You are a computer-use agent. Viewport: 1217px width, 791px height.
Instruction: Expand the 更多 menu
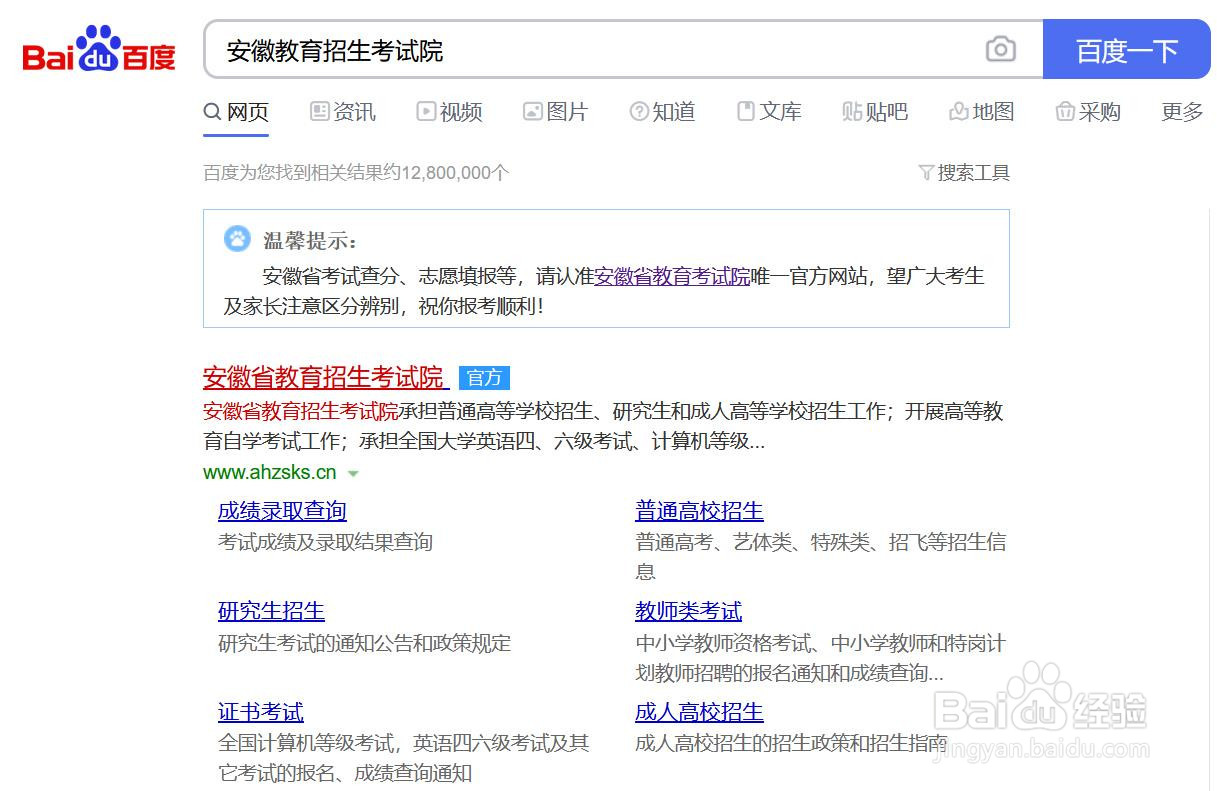(x=1182, y=112)
